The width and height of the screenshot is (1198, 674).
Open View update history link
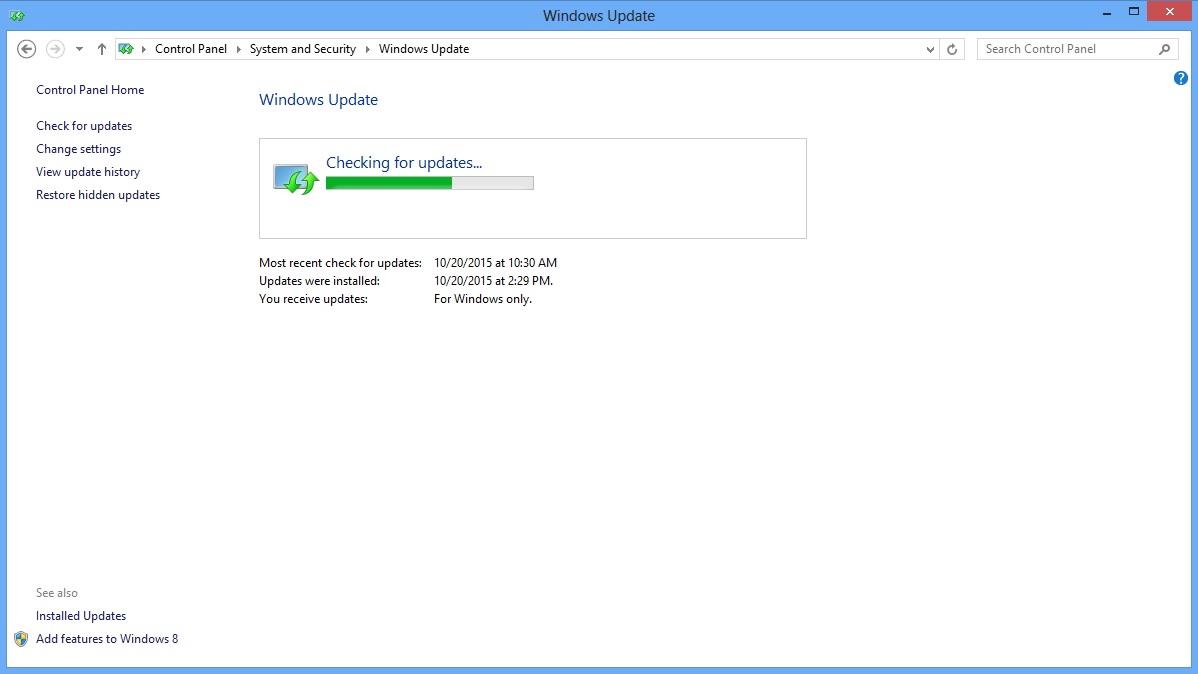pyautogui.click(x=88, y=171)
